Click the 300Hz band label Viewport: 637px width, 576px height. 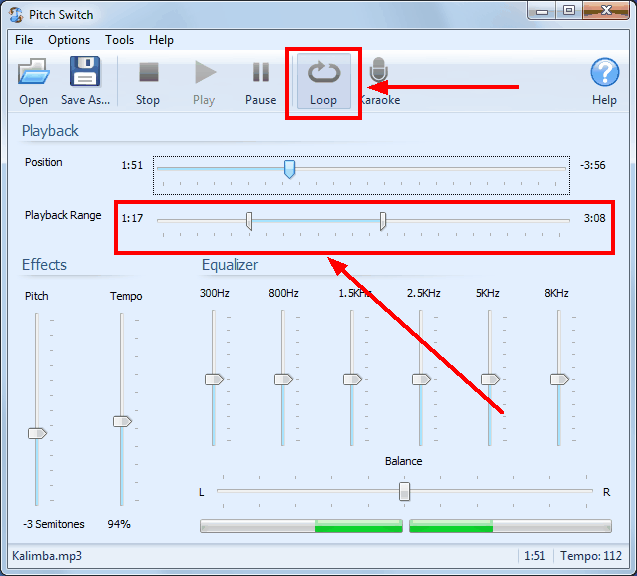[x=214, y=293]
